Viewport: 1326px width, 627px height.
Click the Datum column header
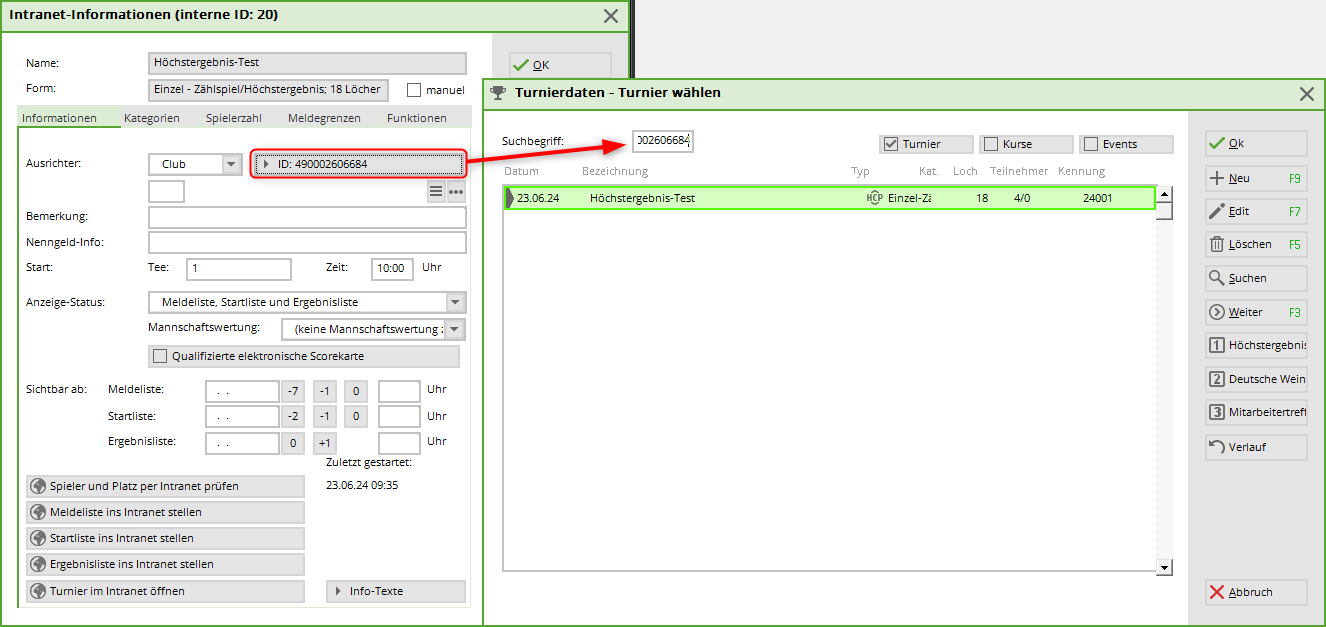tap(522, 172)
